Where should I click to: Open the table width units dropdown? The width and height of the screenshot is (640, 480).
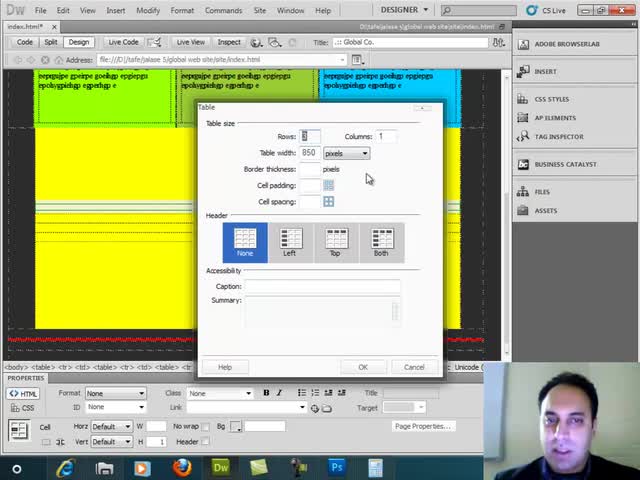point(347,153)
